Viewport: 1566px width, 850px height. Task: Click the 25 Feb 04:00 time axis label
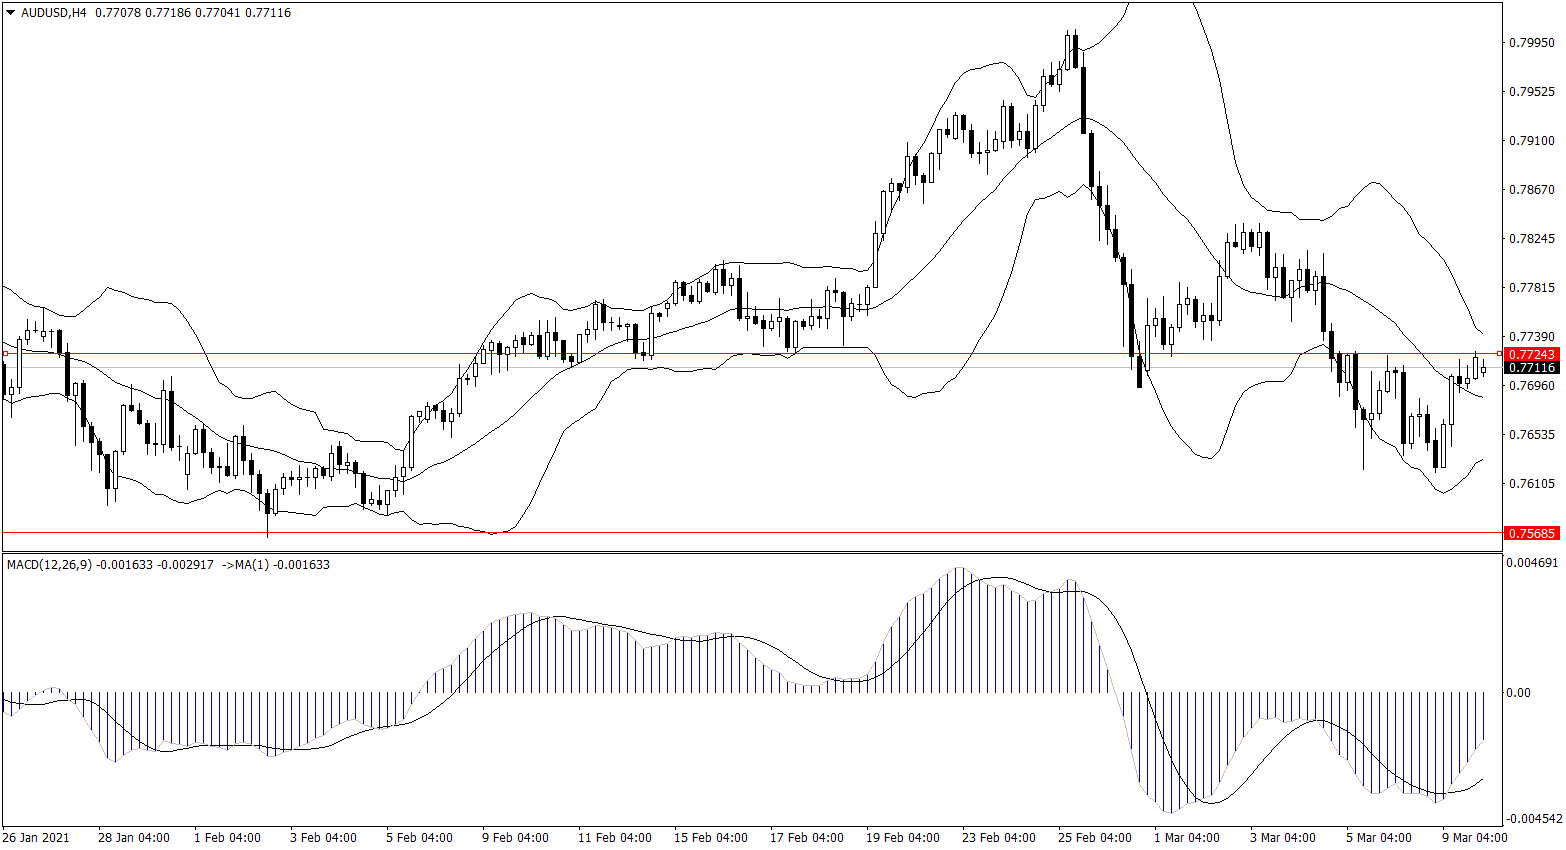click(1095, 837)
